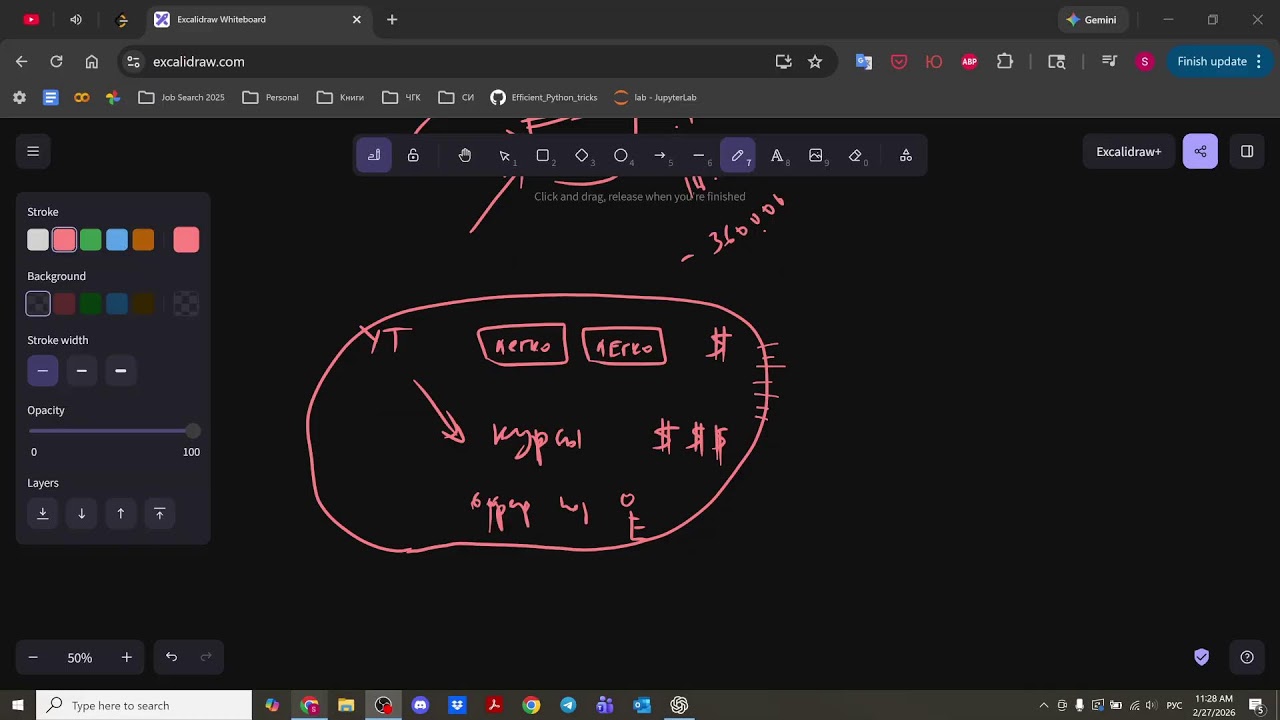Click the opacity slider handle

coord(192,431)
